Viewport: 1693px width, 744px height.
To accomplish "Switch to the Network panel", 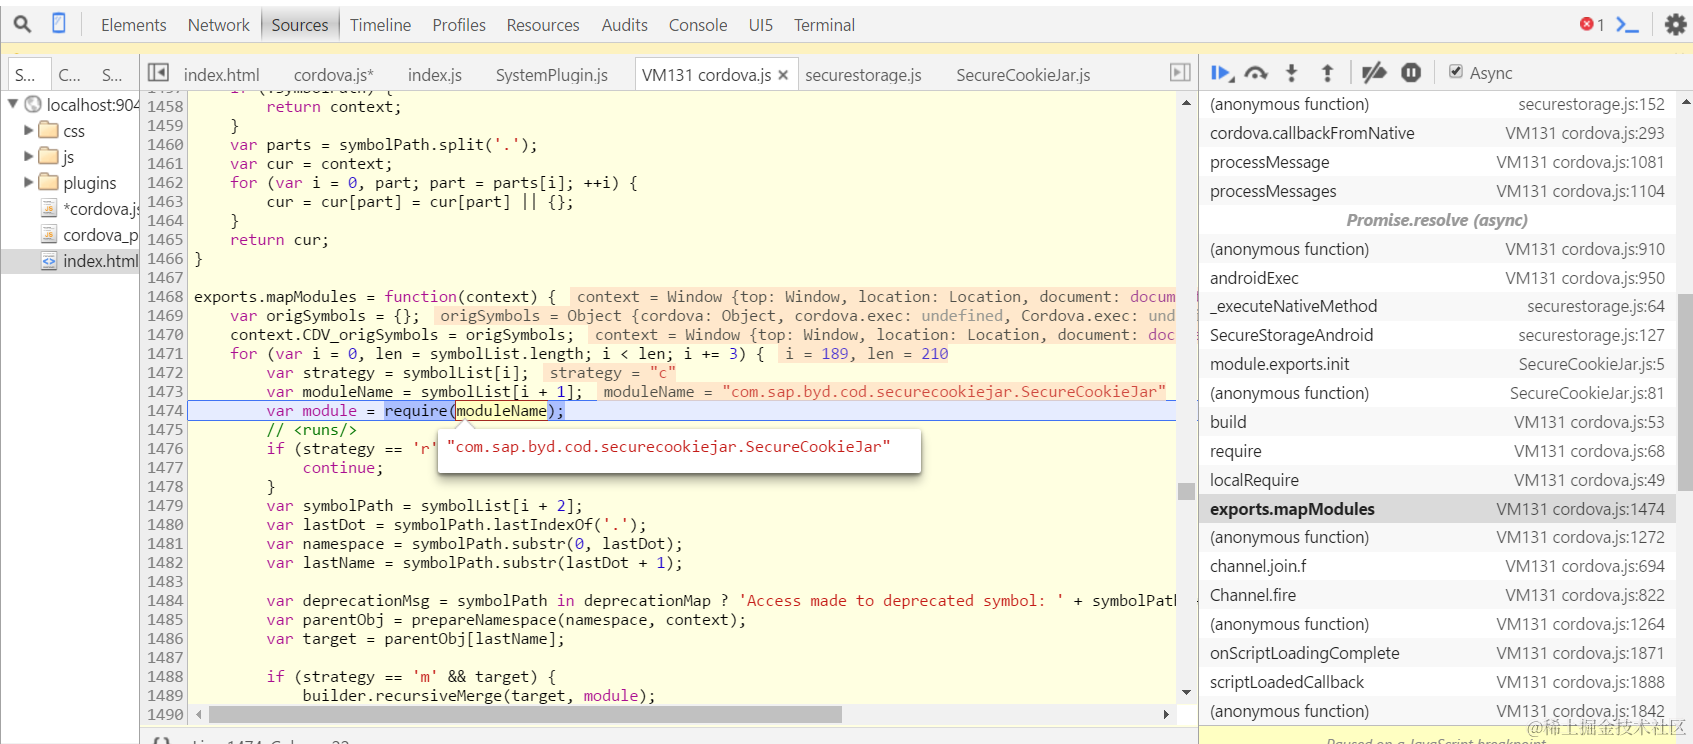I will tap(218, 25).
